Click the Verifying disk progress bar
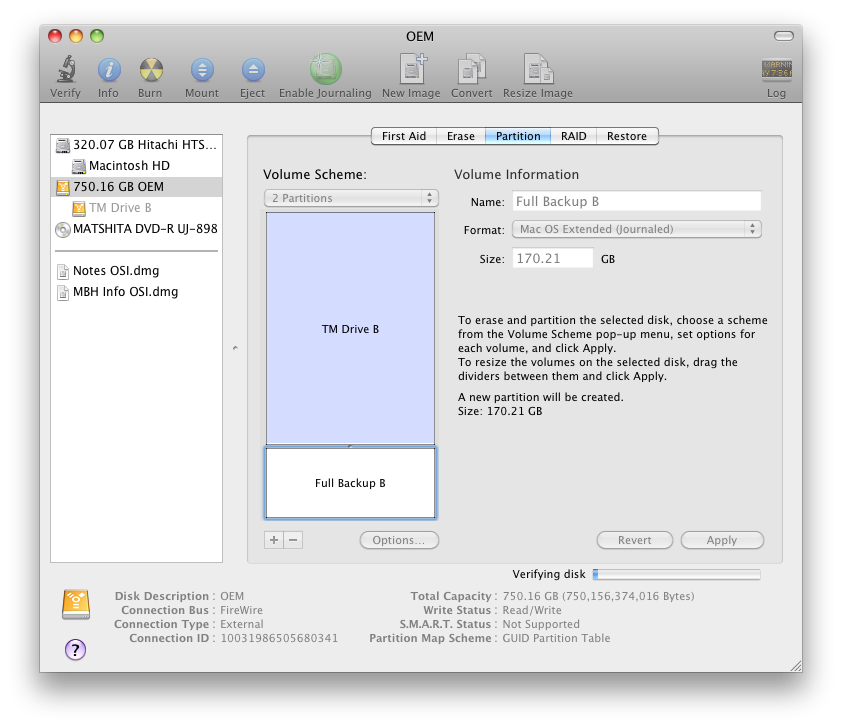The width and height of the screenshot is (842, 727). pyautogui.click(x=677, y=575)
